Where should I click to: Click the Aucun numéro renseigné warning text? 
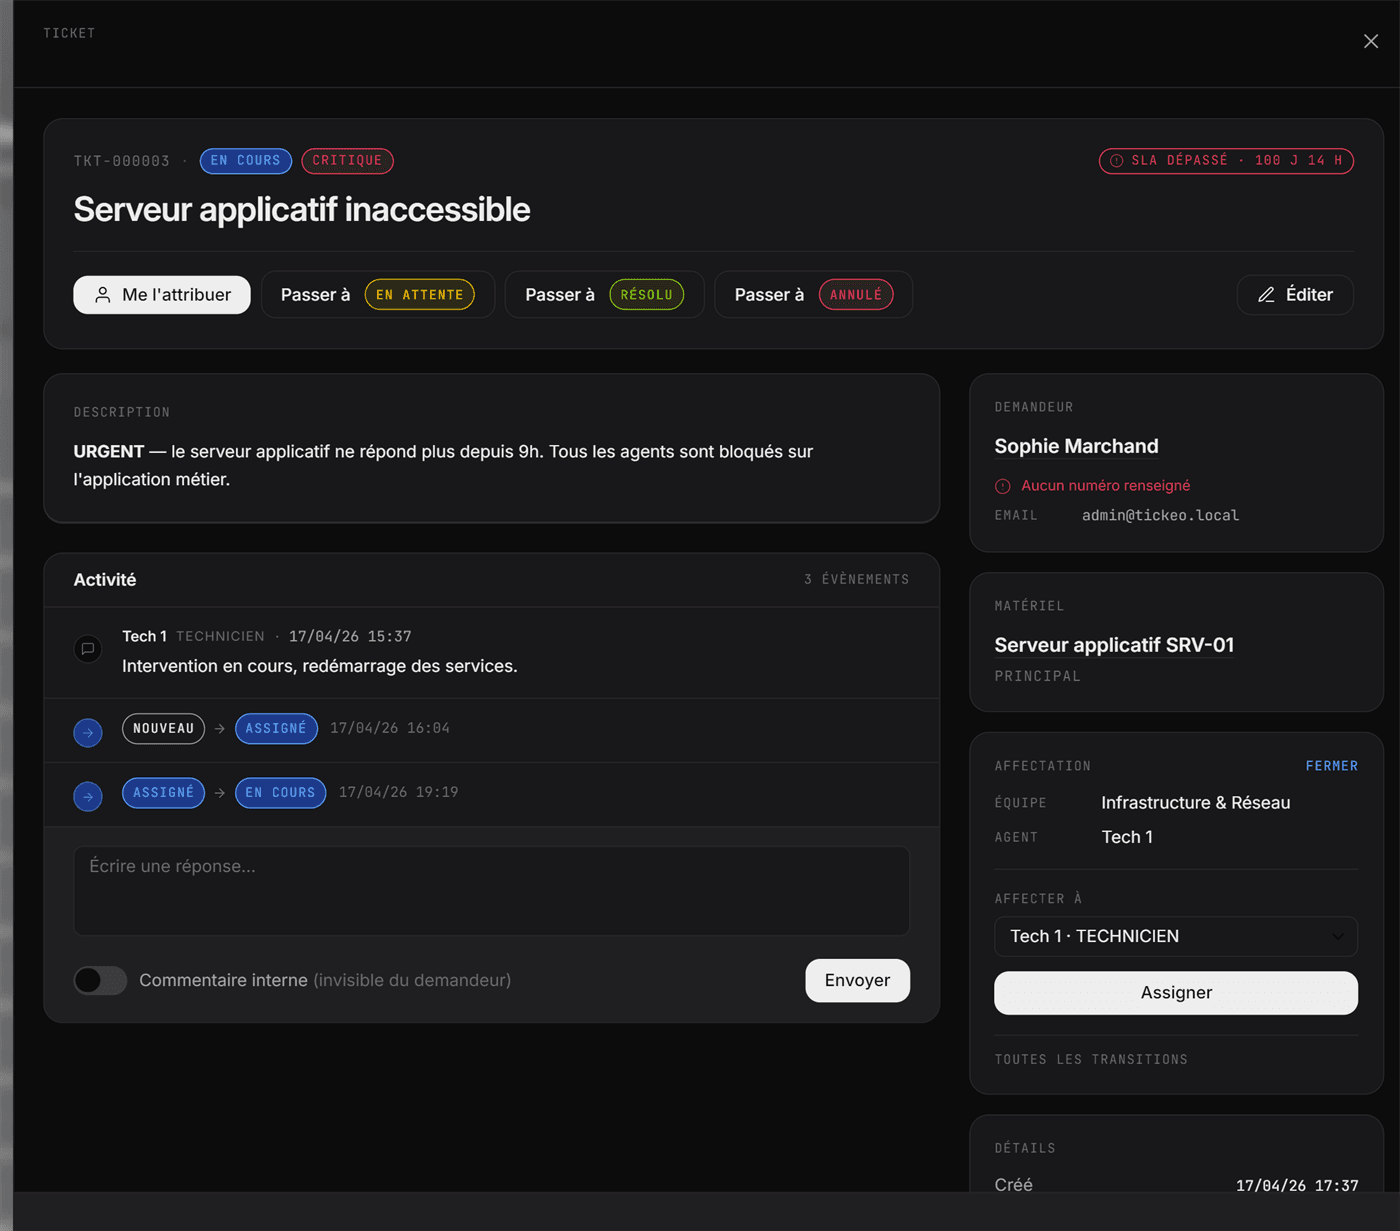click(1105, 486)
